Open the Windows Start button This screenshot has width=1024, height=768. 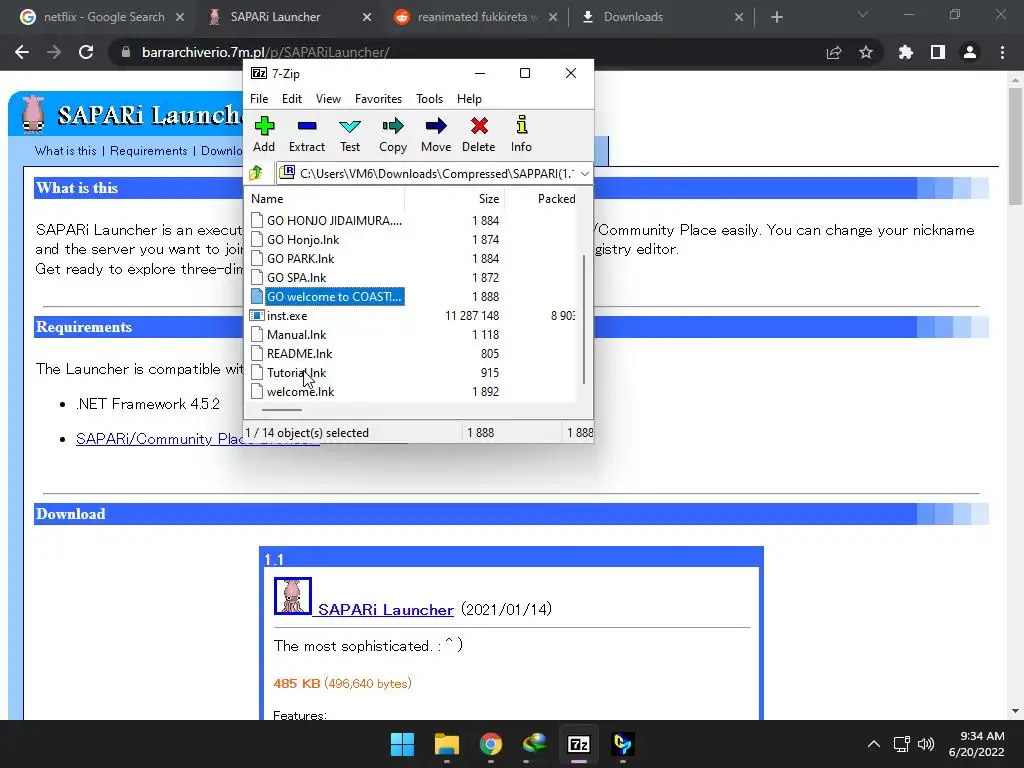coord(402,744)
